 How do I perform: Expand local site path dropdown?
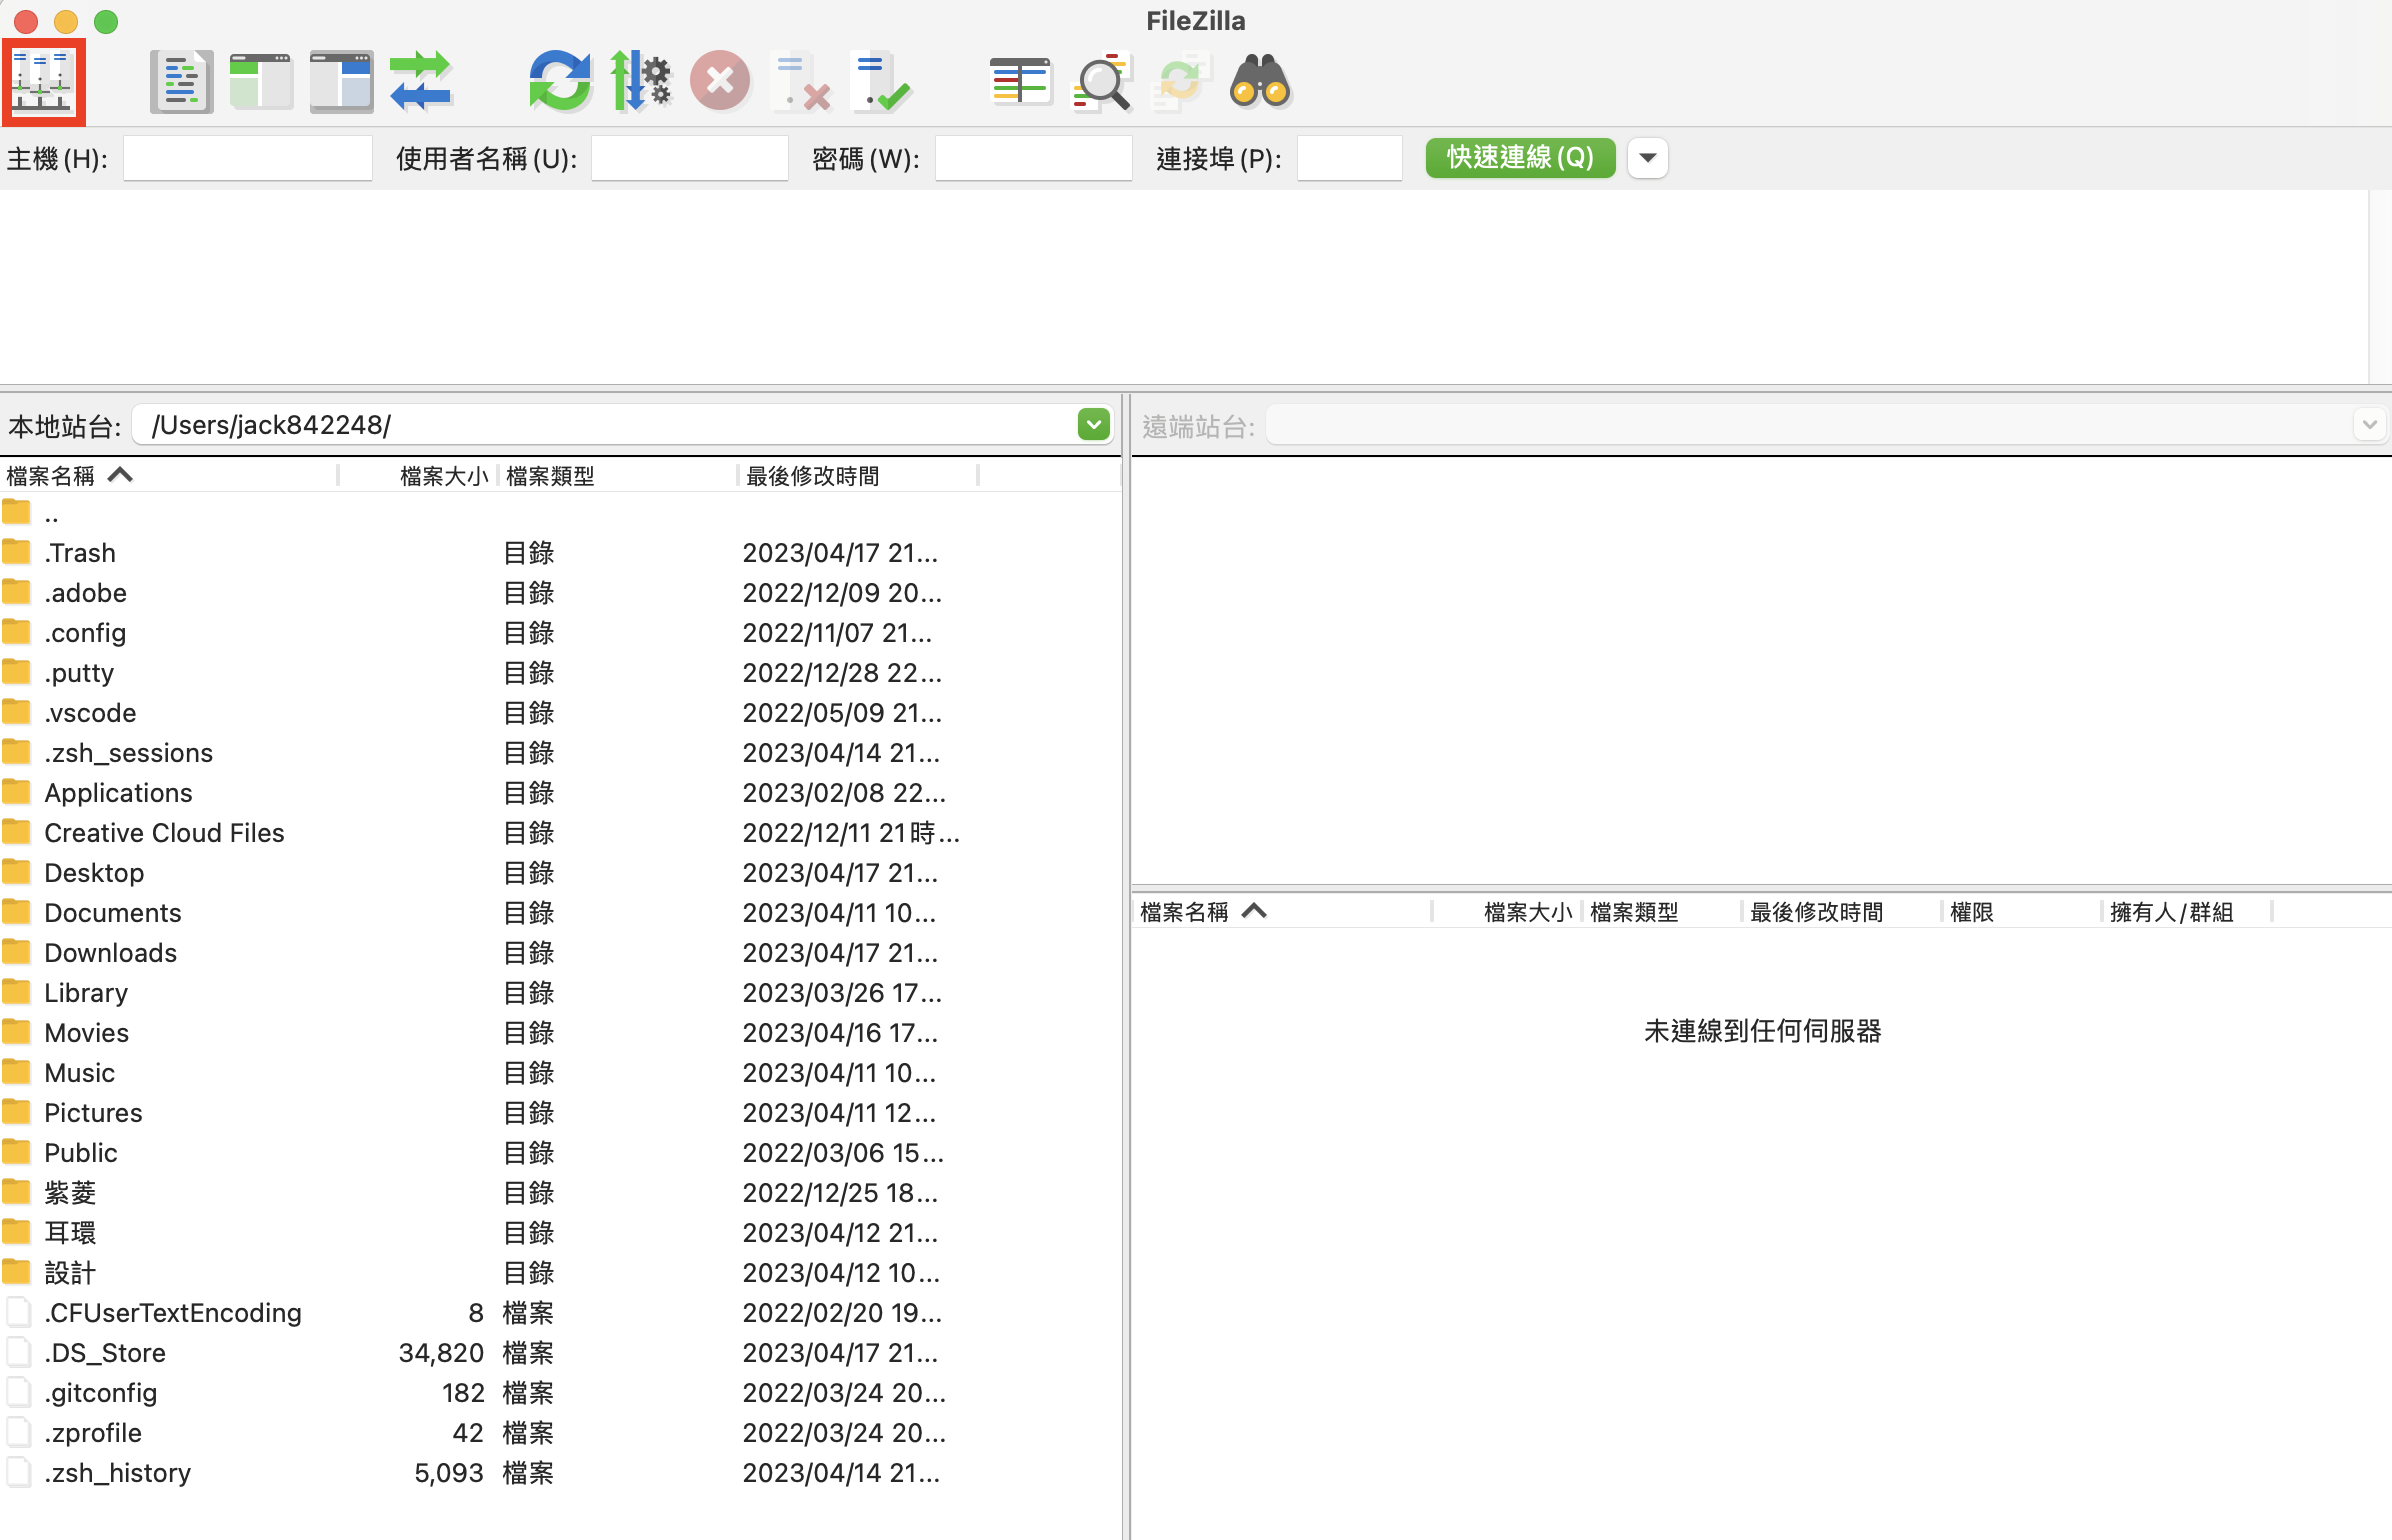point(1094,425)
